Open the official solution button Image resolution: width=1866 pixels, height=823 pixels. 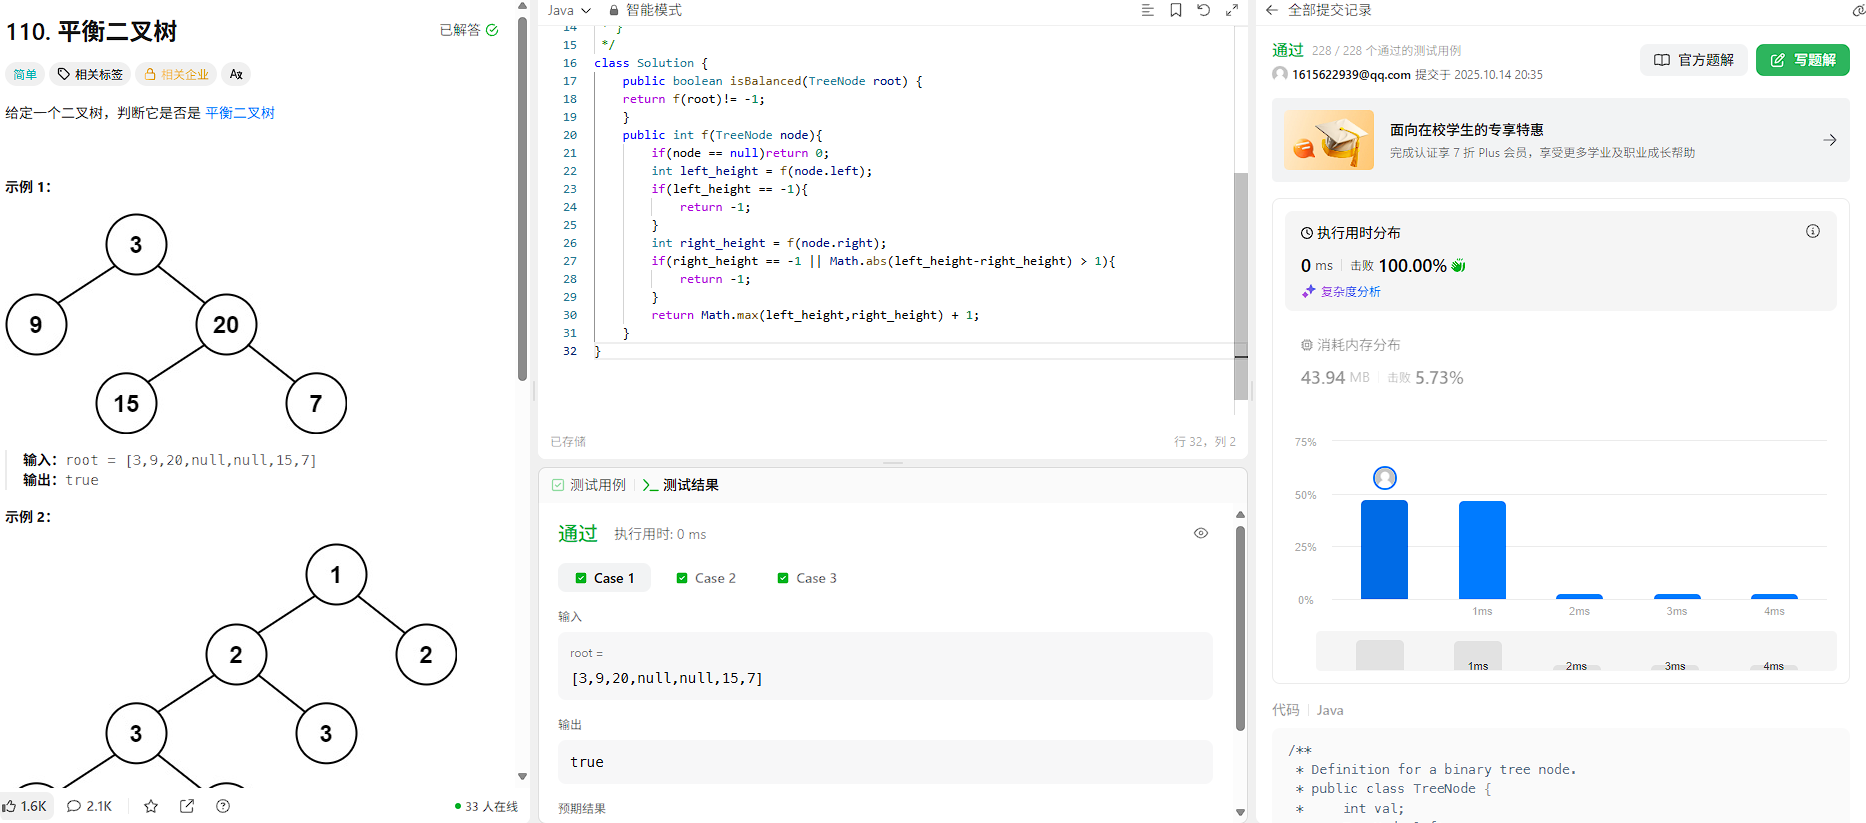coord(1694,60)
